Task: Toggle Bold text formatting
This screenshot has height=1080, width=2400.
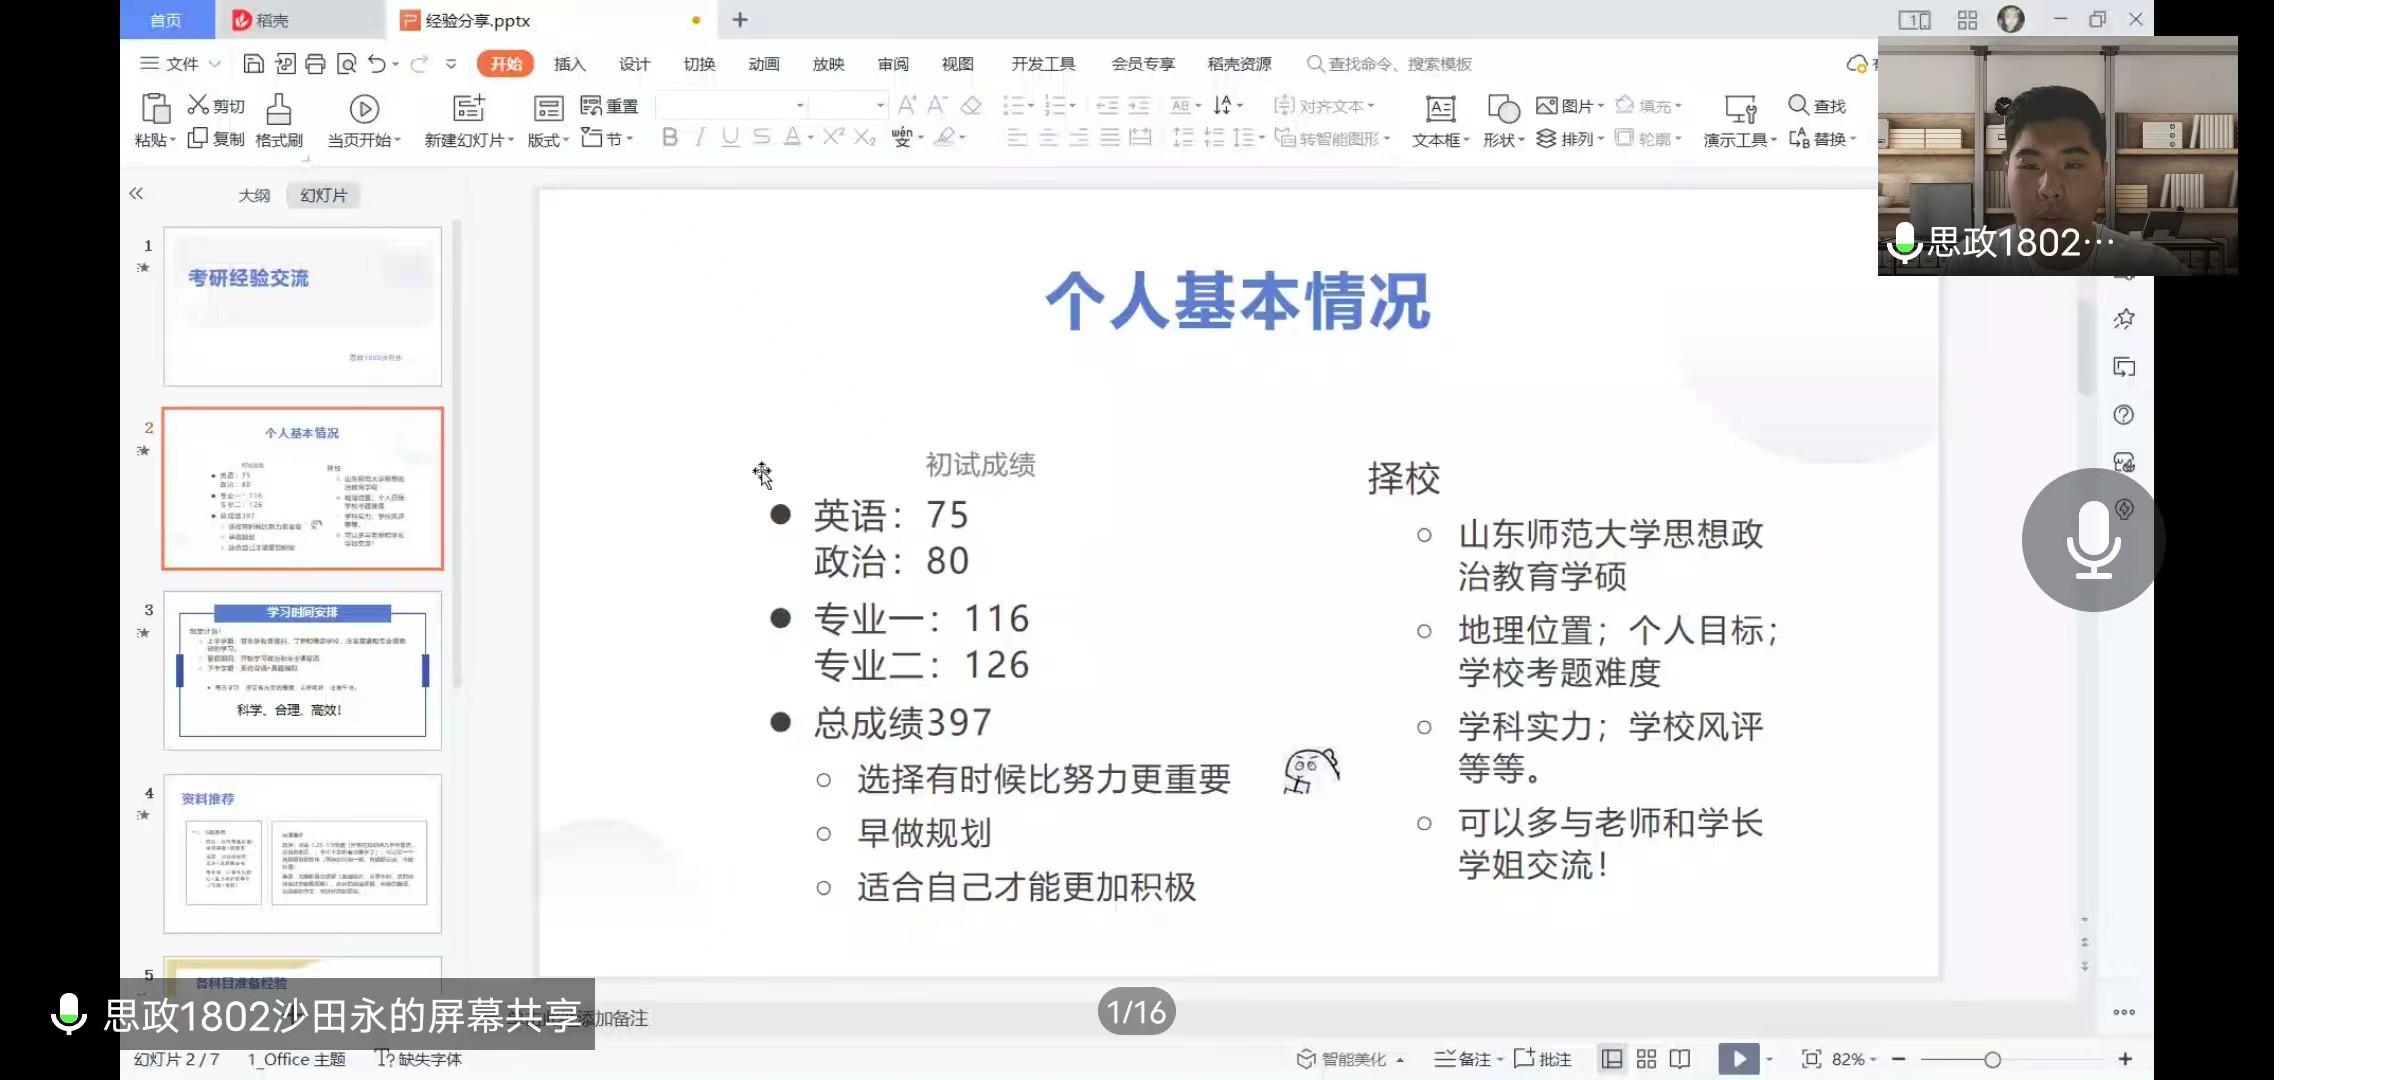Action: [x=670, y=137]
